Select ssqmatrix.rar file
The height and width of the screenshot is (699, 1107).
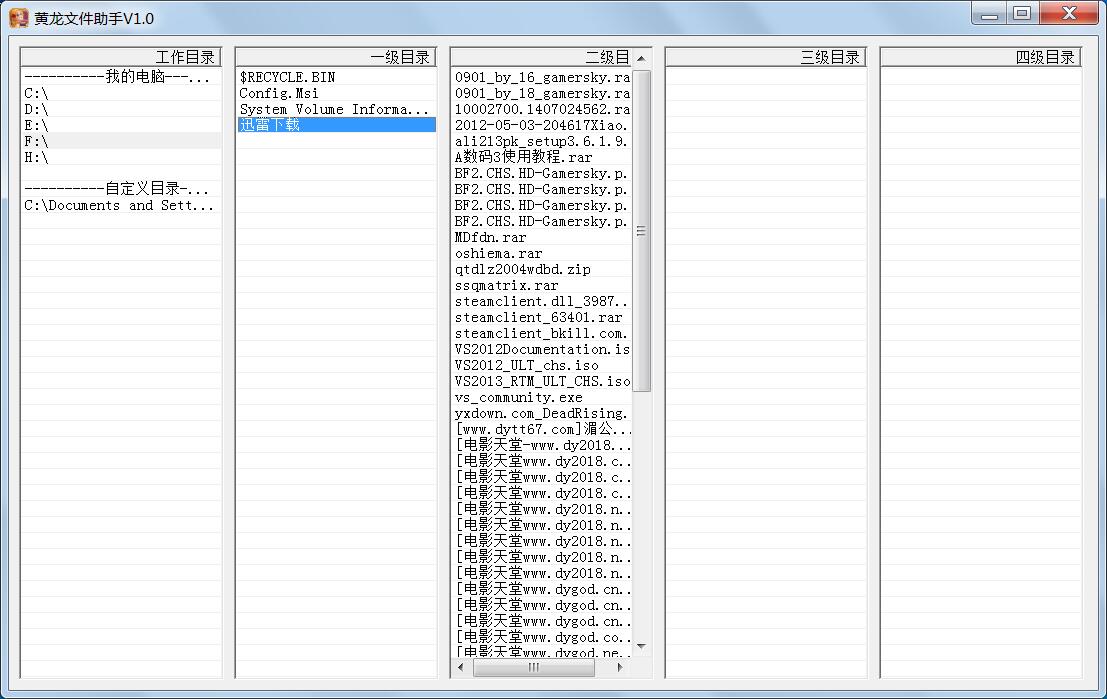click(541, 285)
